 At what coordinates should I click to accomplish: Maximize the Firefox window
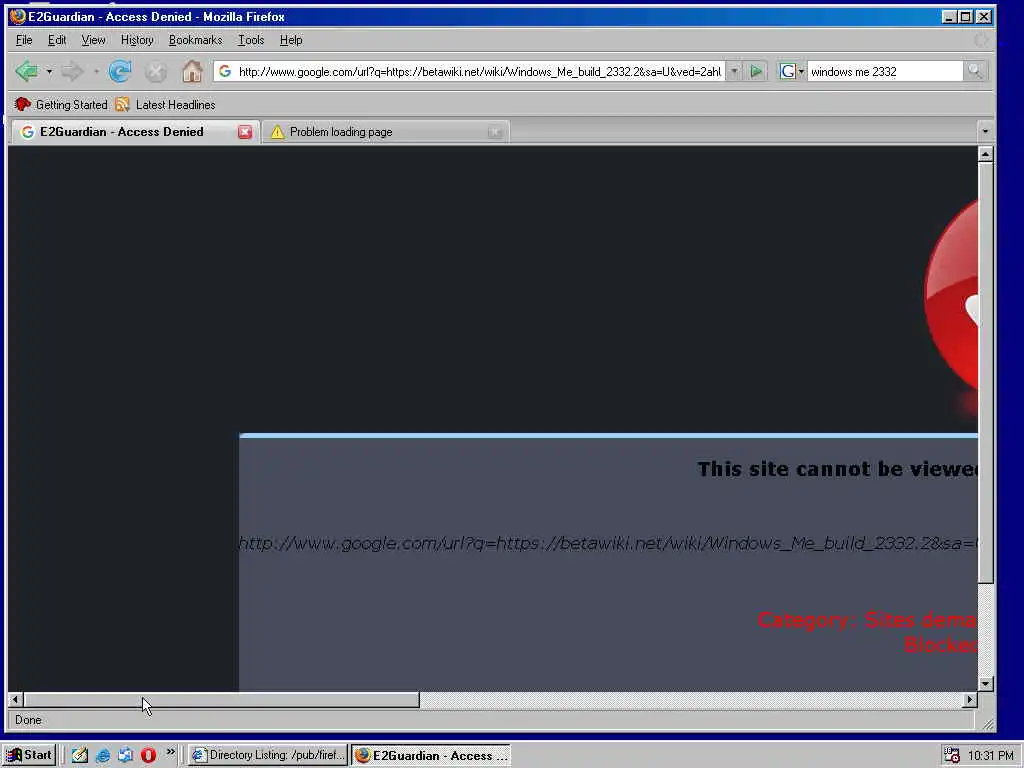pos(966,17)
